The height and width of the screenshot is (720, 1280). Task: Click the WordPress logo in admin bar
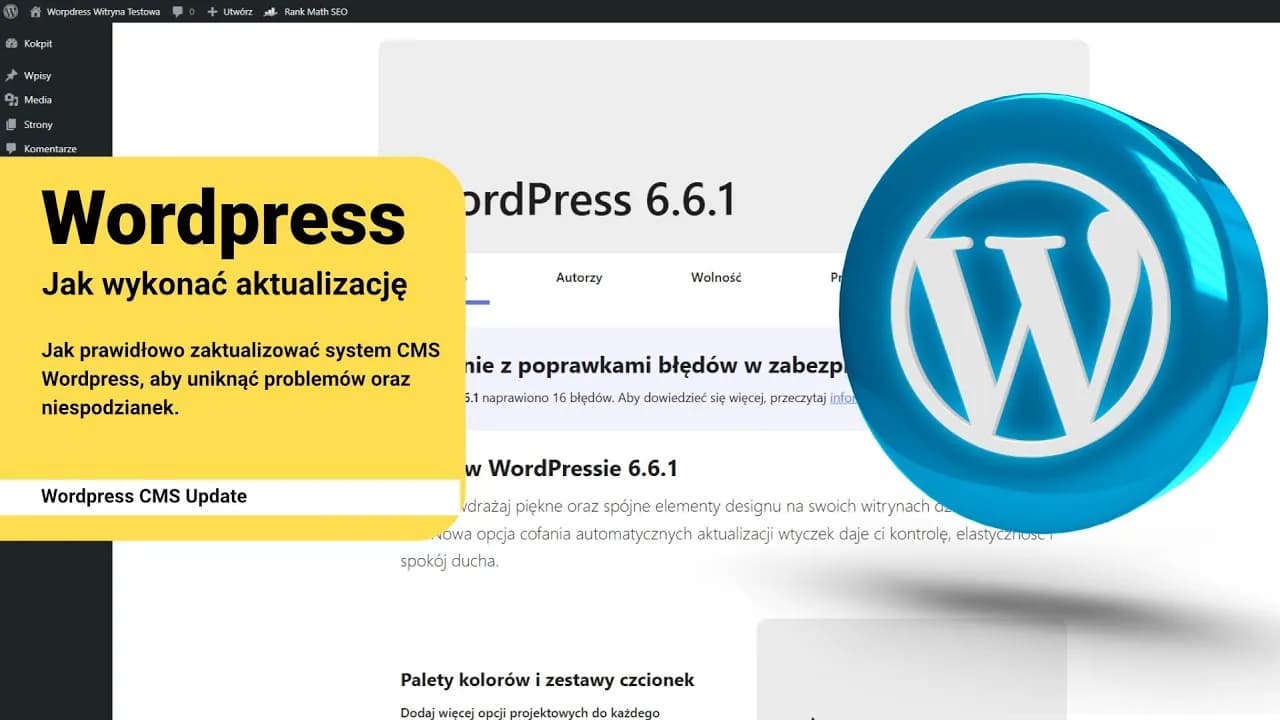point(11,12)
